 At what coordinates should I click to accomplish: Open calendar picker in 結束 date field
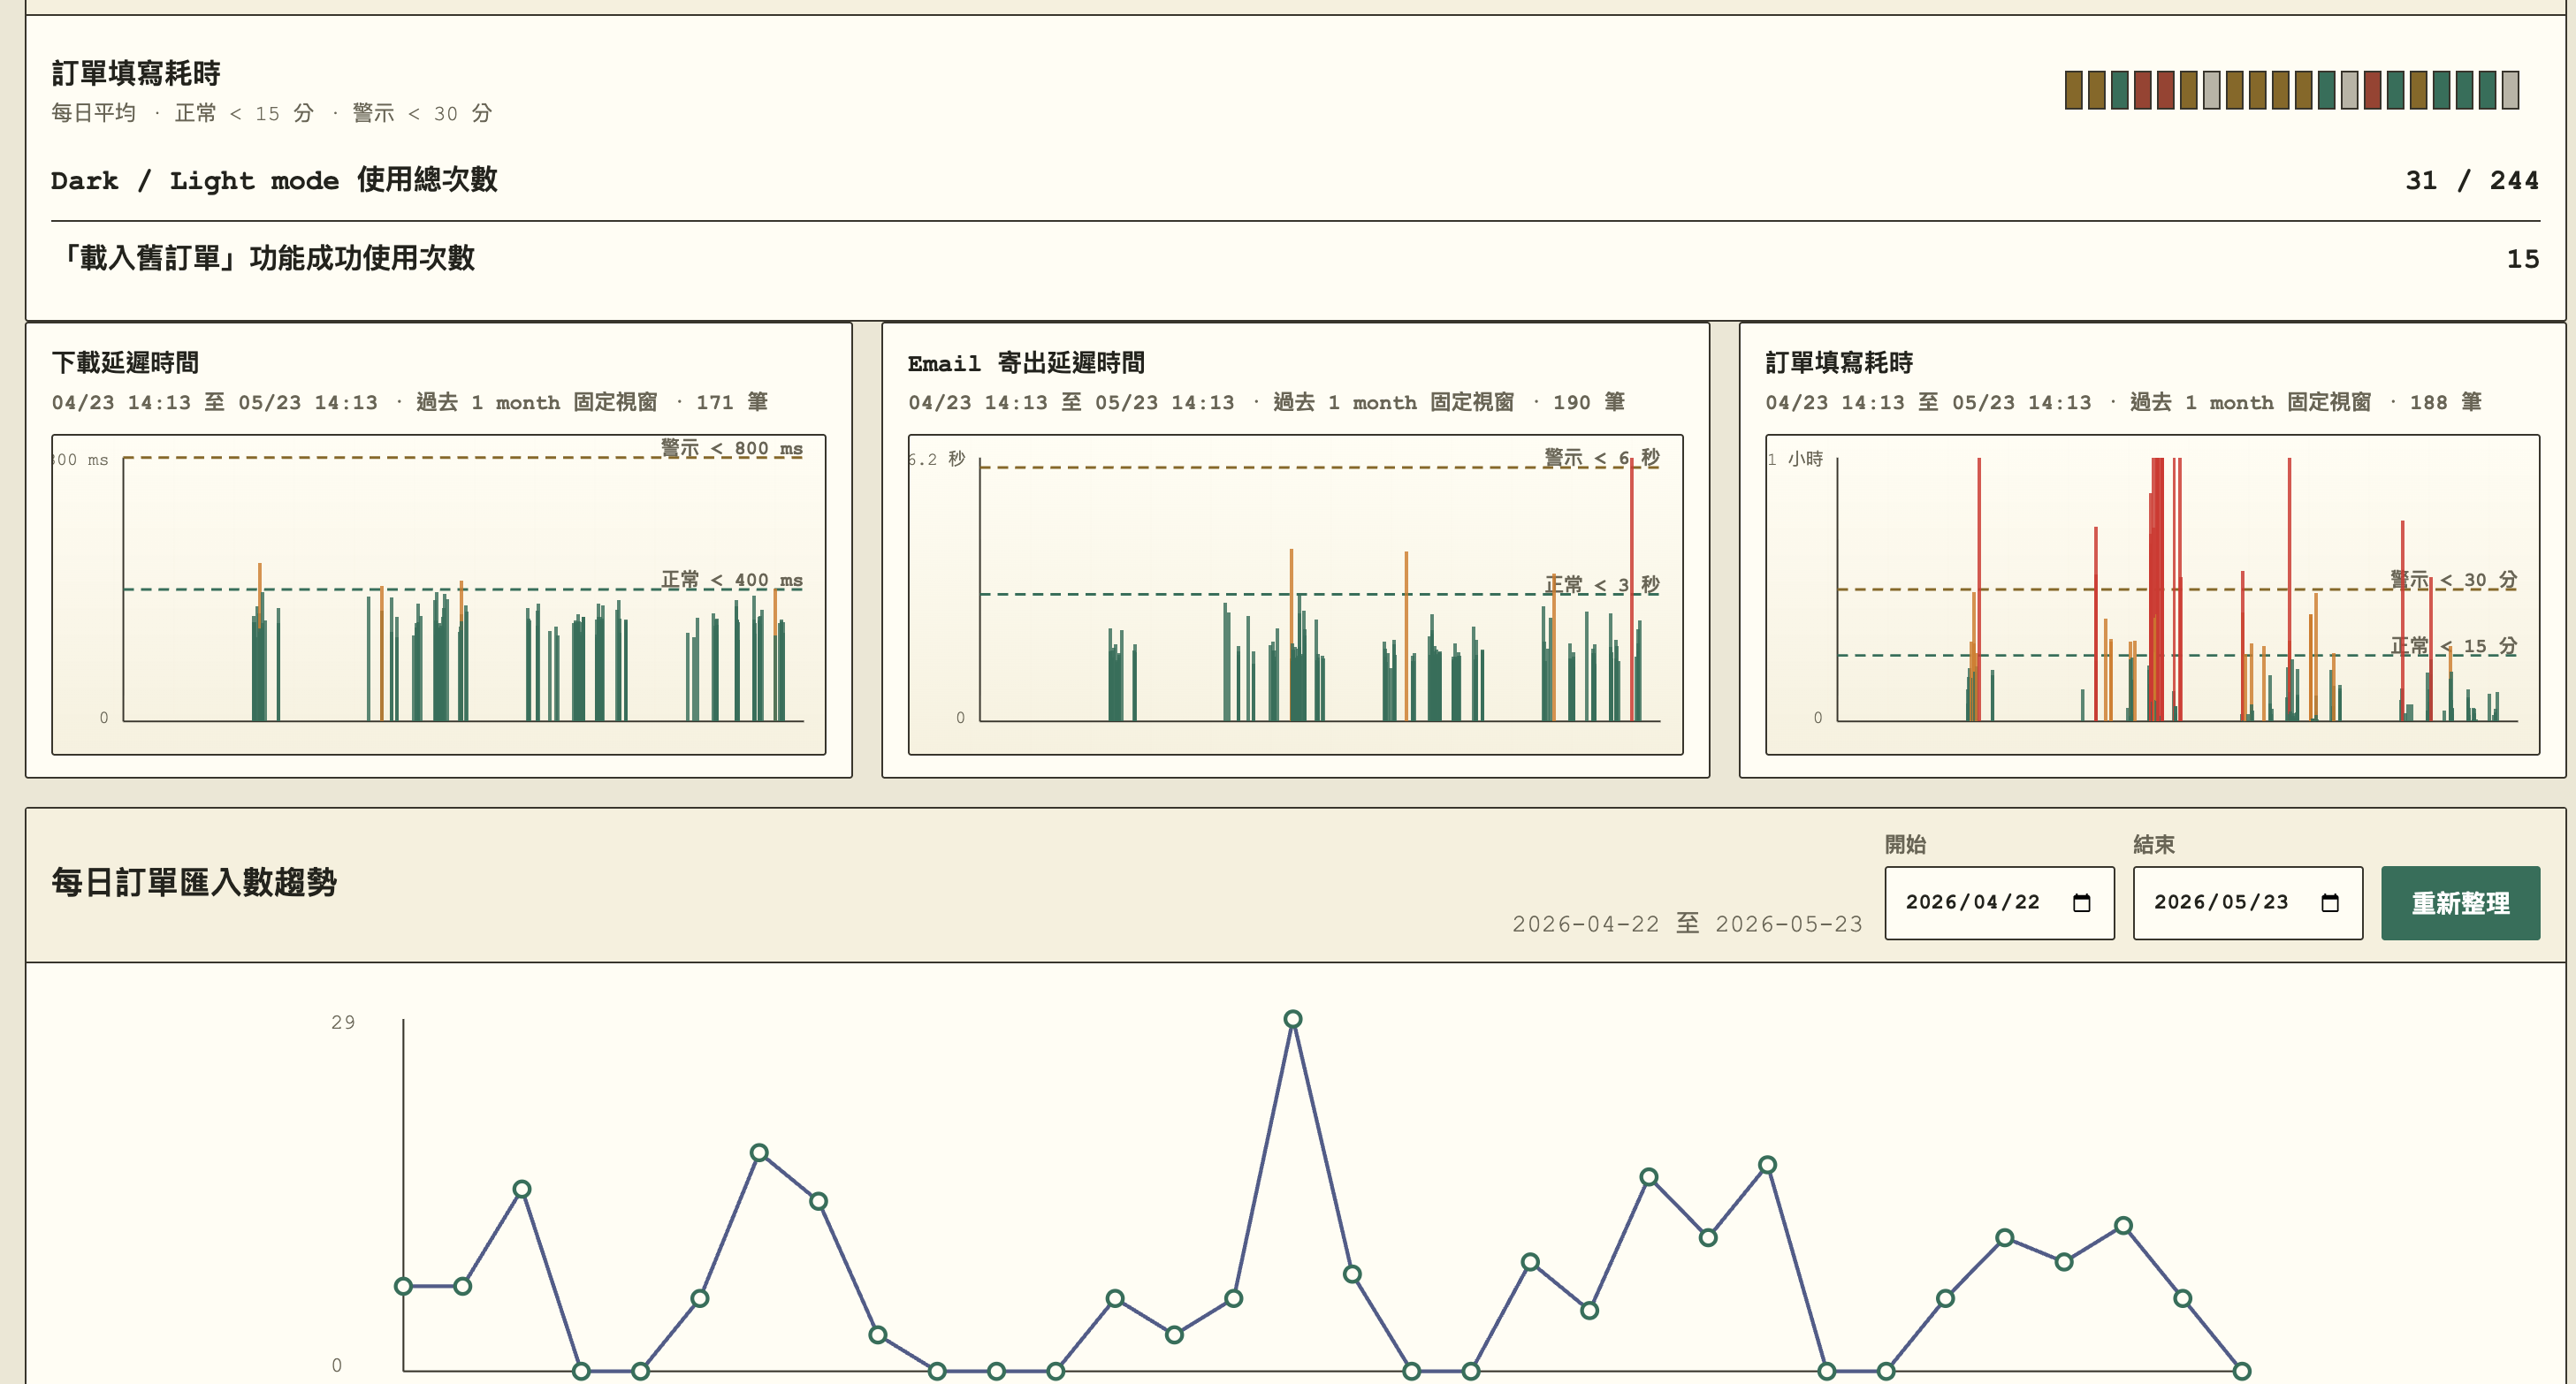coord(2330,903)
